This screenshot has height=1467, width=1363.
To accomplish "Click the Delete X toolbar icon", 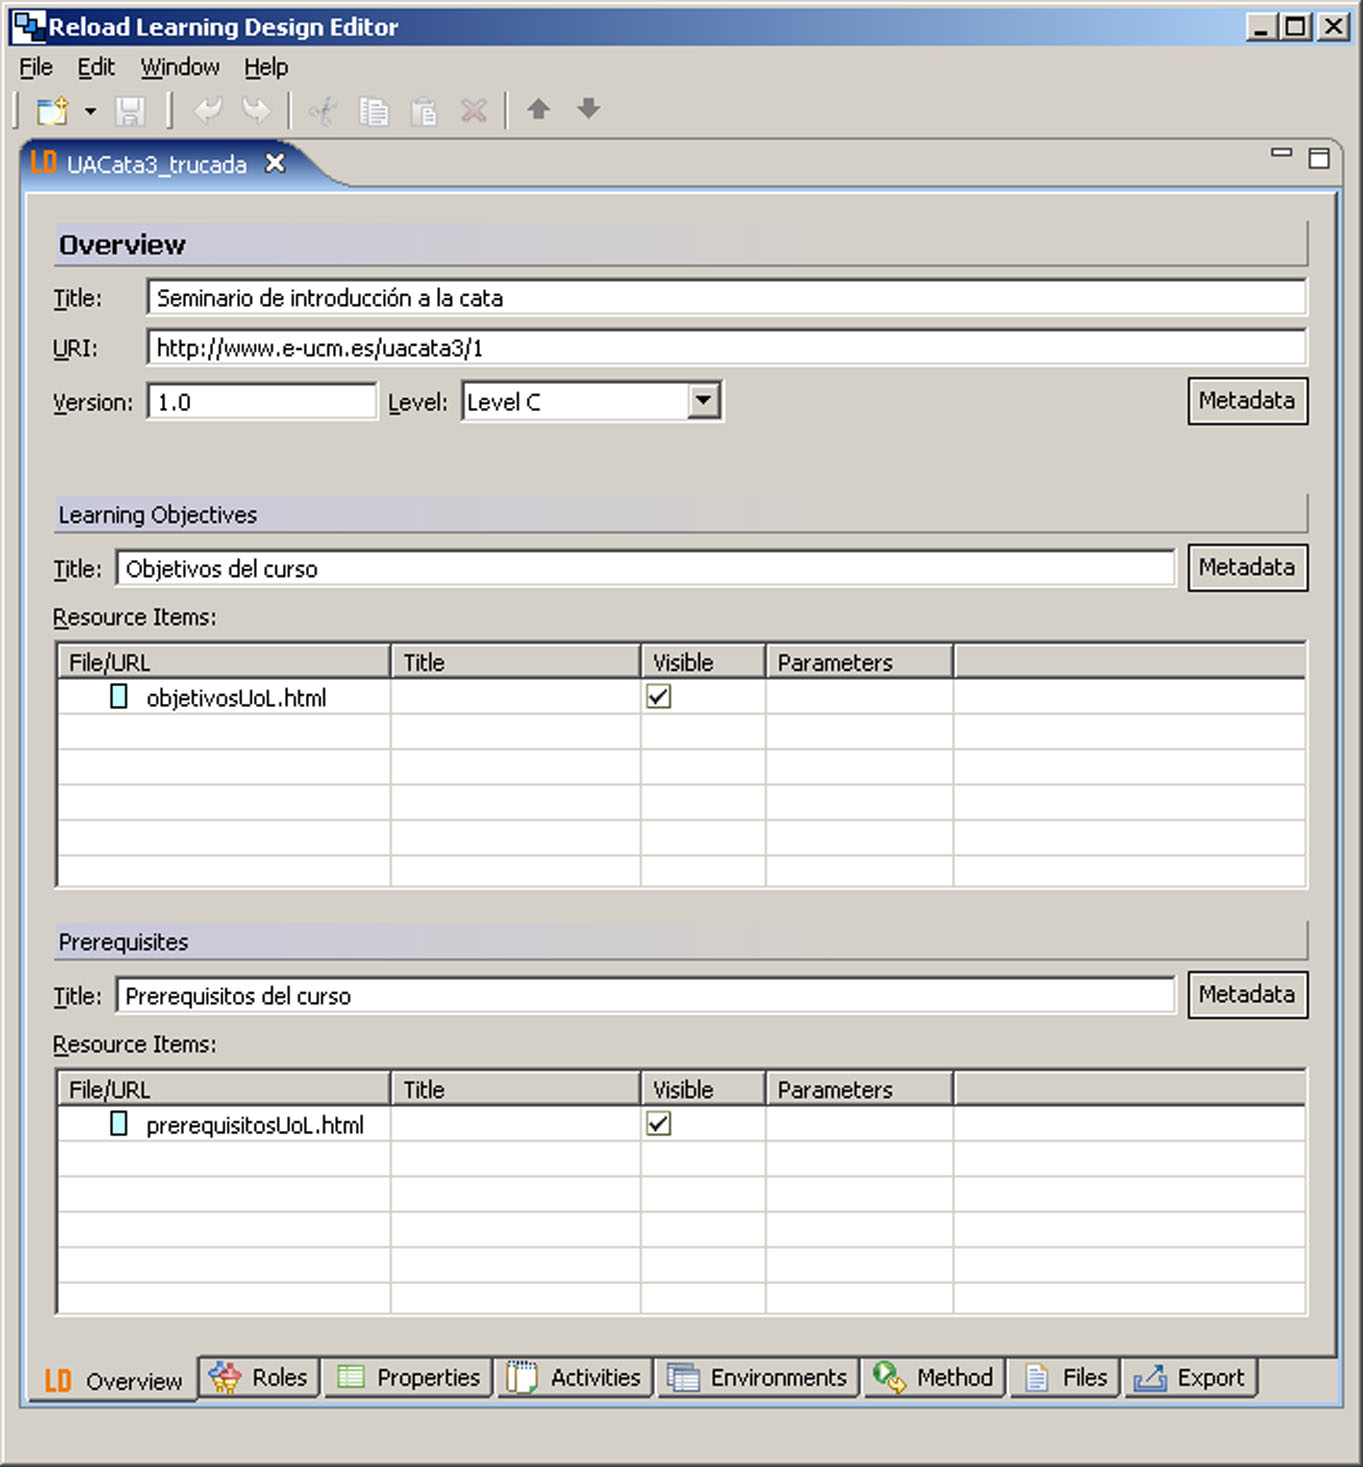I will (474, 110).
